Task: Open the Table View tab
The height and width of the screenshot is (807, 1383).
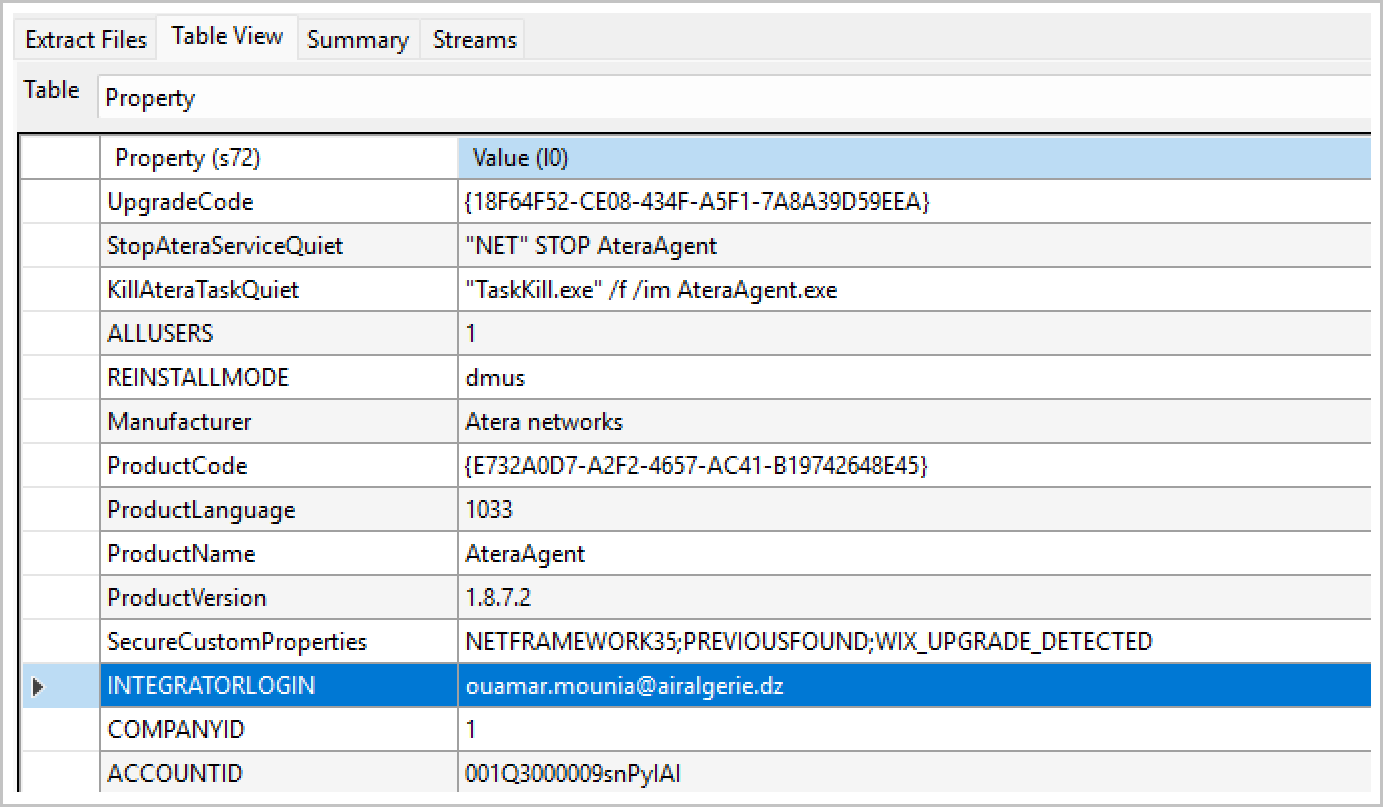Action: click(x=227, y=37)
